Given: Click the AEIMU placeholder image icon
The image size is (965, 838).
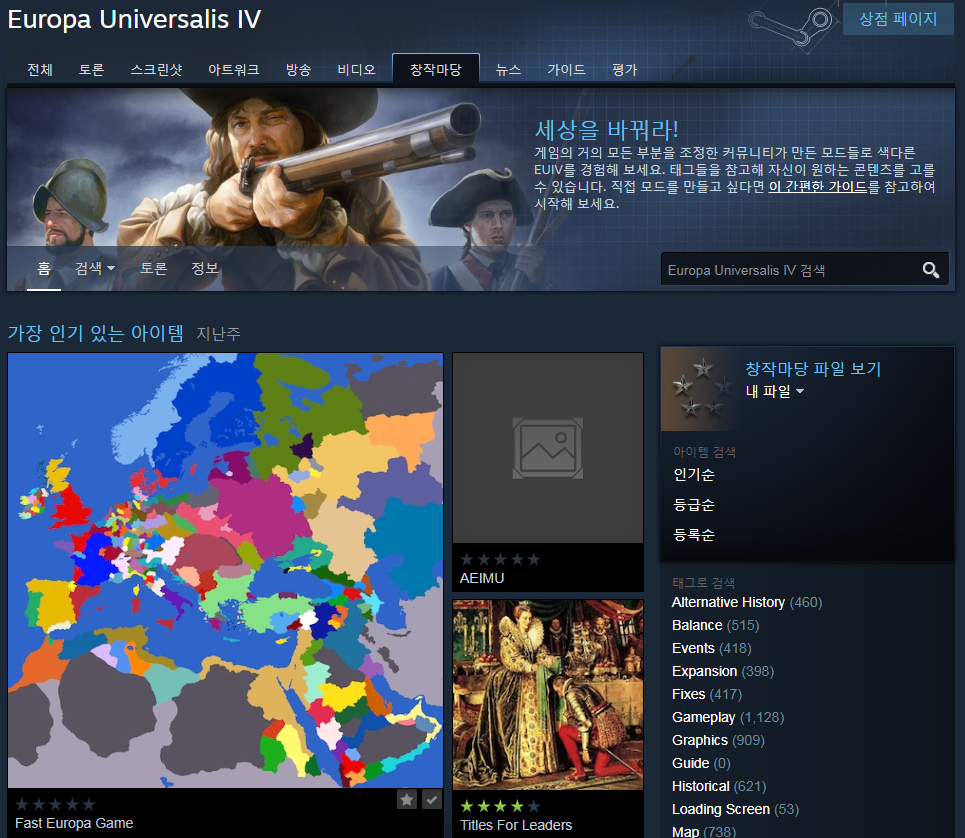Looking at the screenshot, I should pyautogui.click(x=548, y=448).
